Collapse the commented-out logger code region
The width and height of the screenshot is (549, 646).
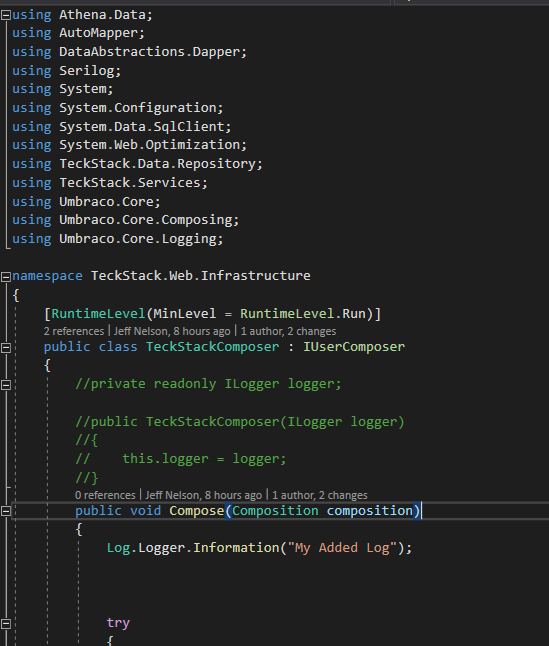click(6, 385)
